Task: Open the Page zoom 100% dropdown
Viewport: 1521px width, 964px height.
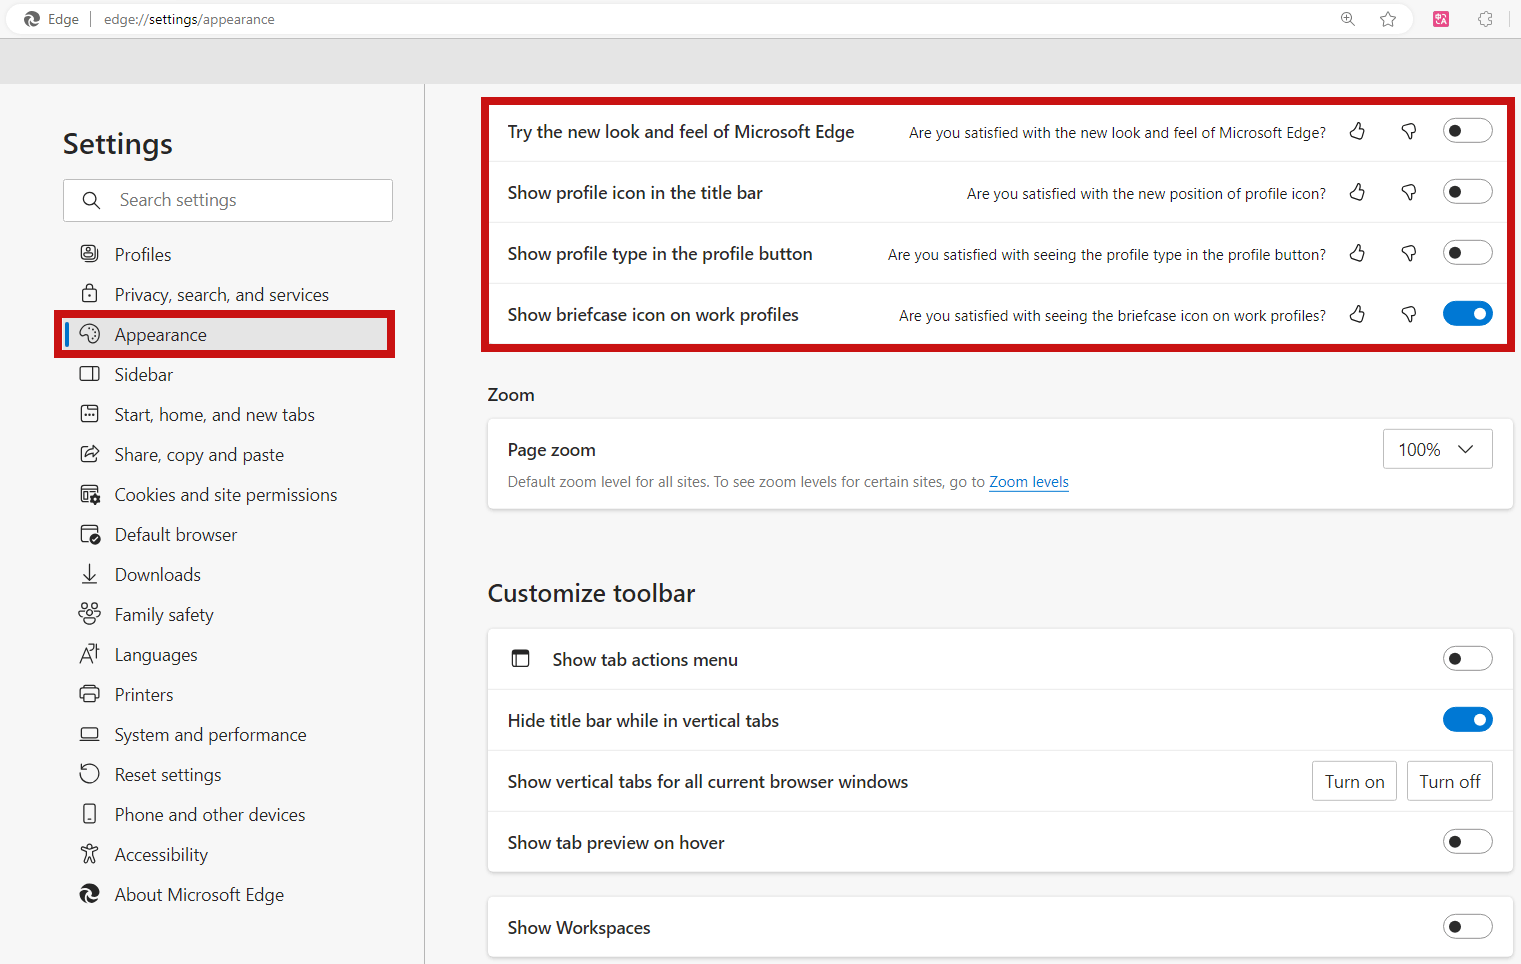Action: click(1437, 449)
